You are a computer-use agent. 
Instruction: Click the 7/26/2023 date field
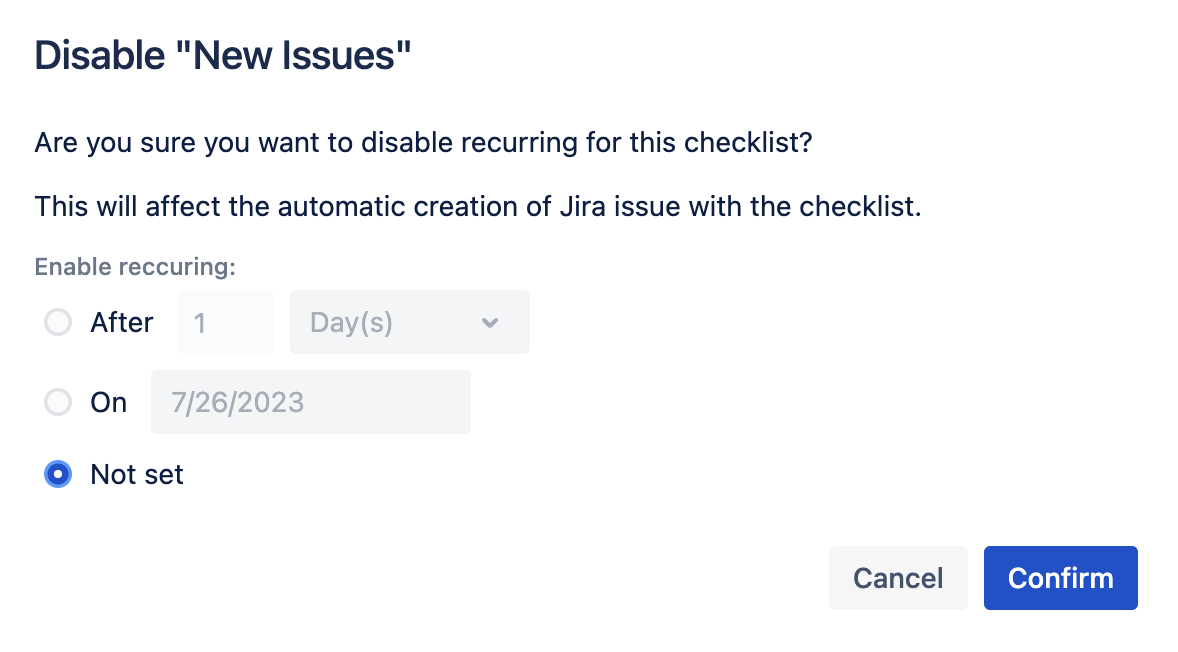pos(310,402)
